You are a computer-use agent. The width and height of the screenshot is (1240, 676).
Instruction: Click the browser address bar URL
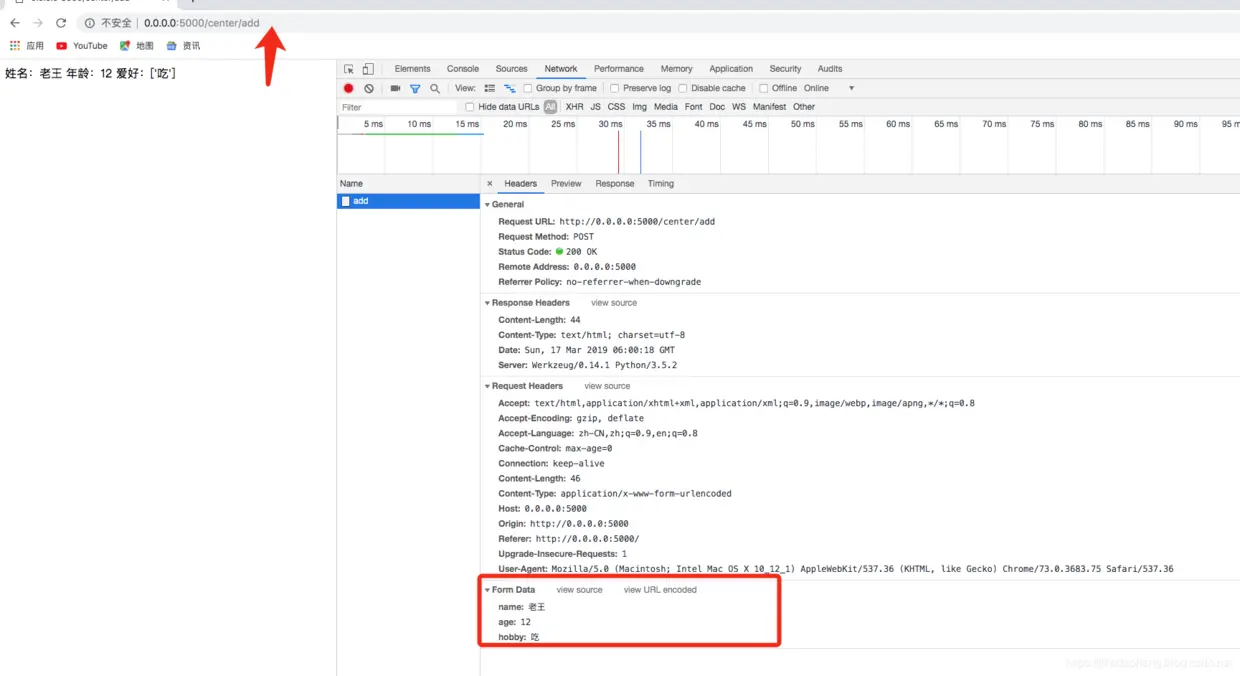coord(202,23)
